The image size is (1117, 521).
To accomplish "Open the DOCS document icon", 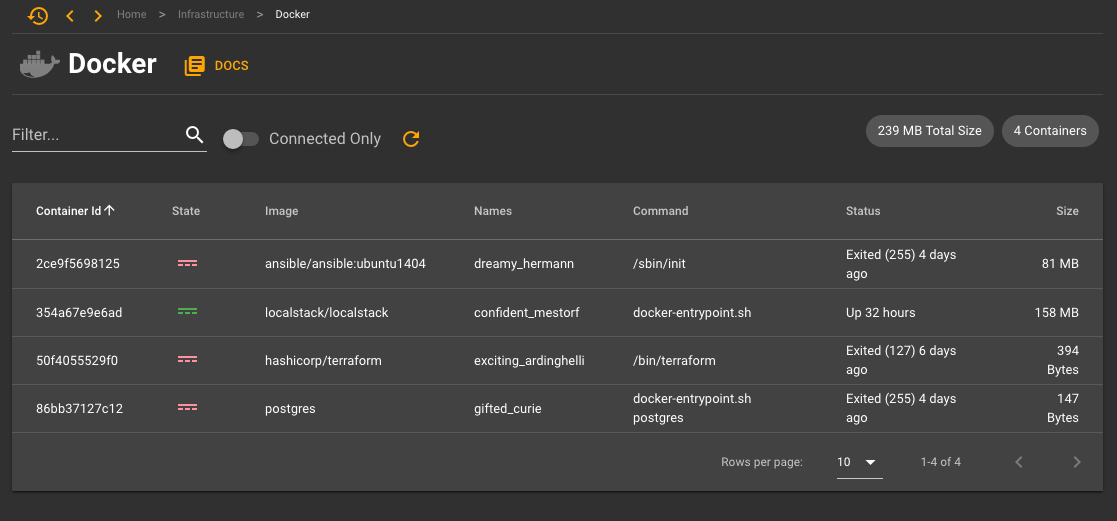I will tap(194, 66).
